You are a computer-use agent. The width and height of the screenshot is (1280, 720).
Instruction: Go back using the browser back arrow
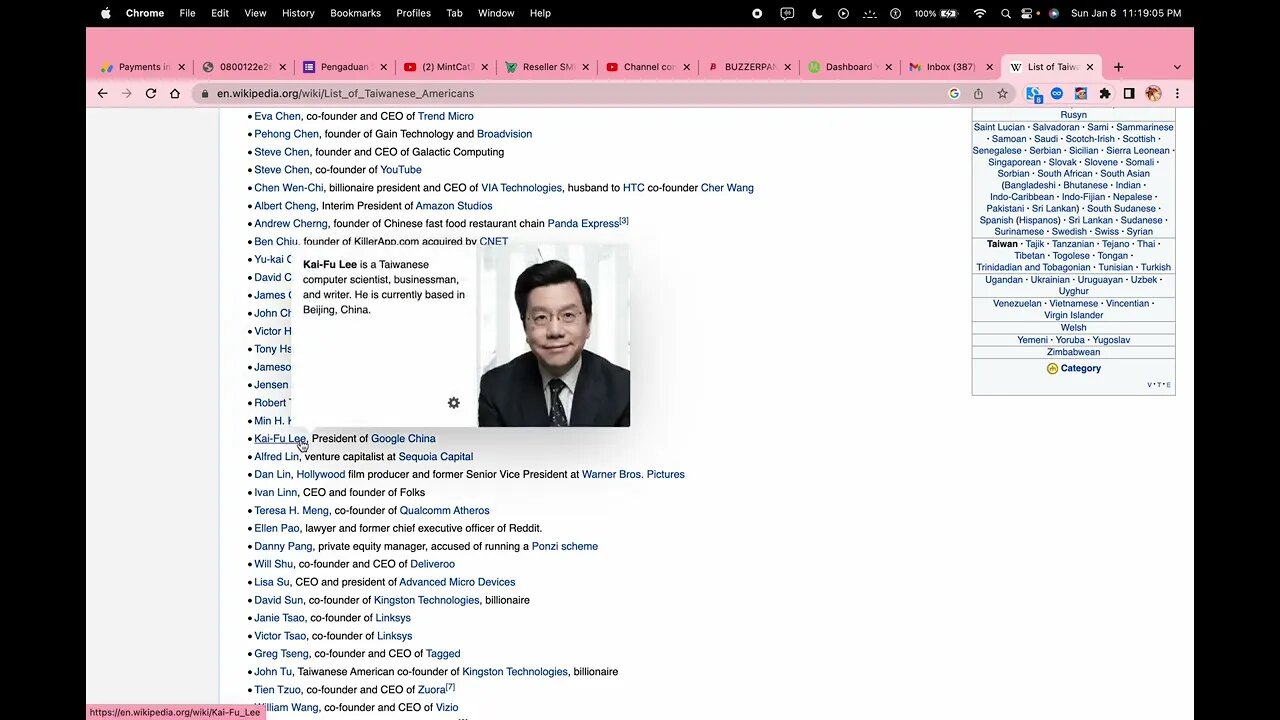click(x=102, y=93)
